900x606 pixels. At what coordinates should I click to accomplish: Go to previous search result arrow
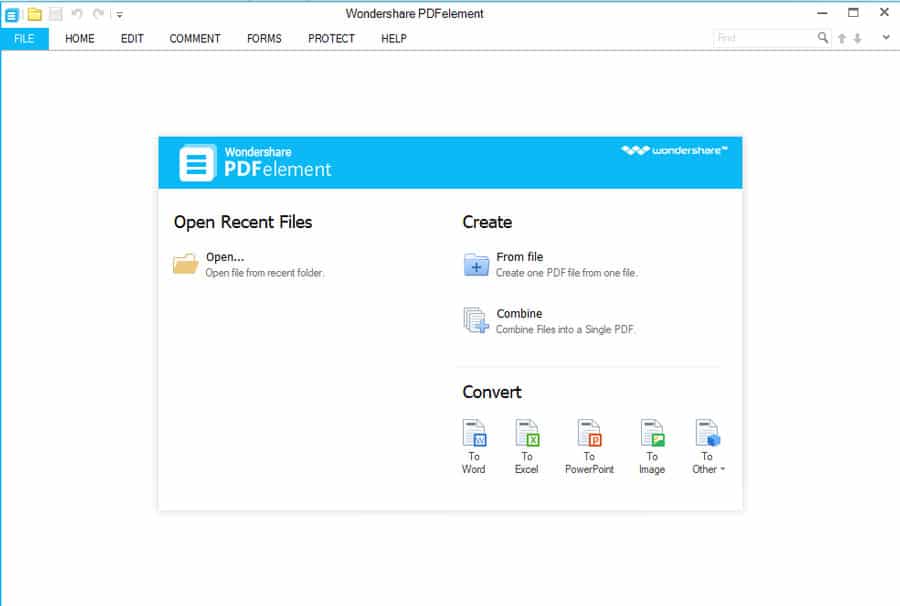[x=842, y=38]
